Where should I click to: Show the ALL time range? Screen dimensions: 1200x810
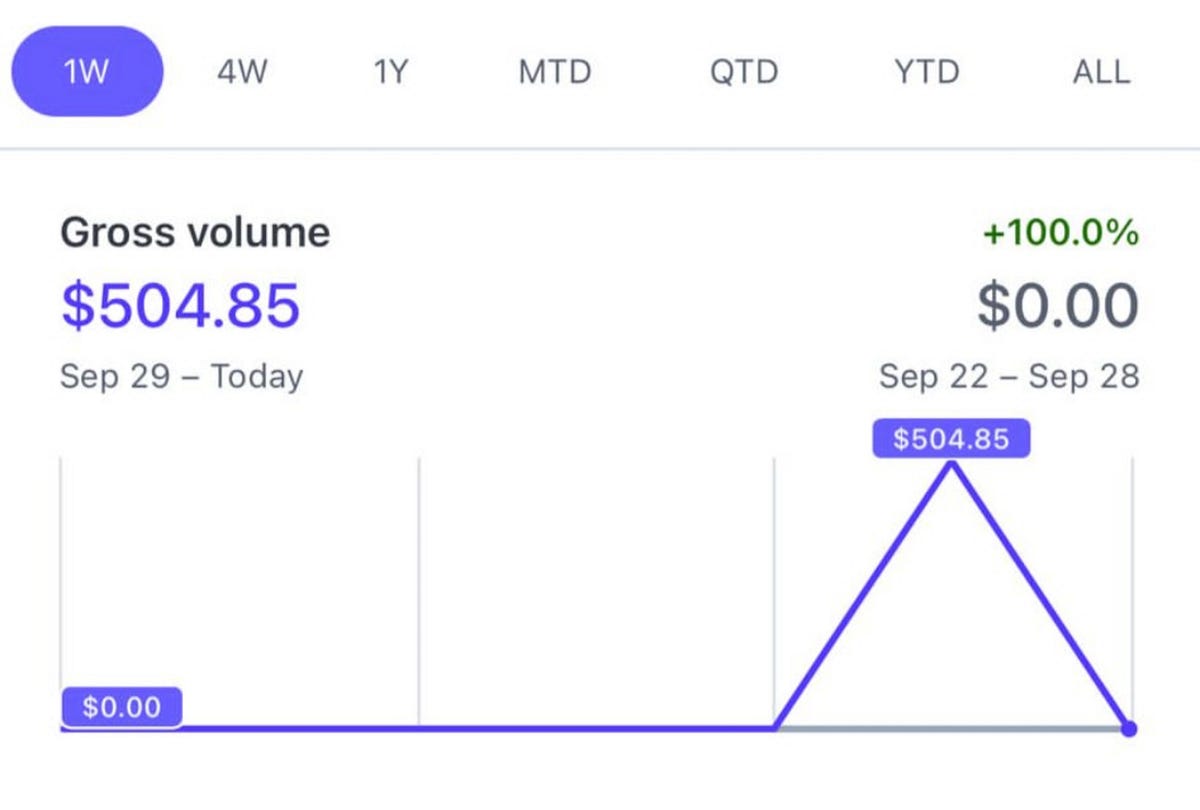click(x=1101, y=72)
